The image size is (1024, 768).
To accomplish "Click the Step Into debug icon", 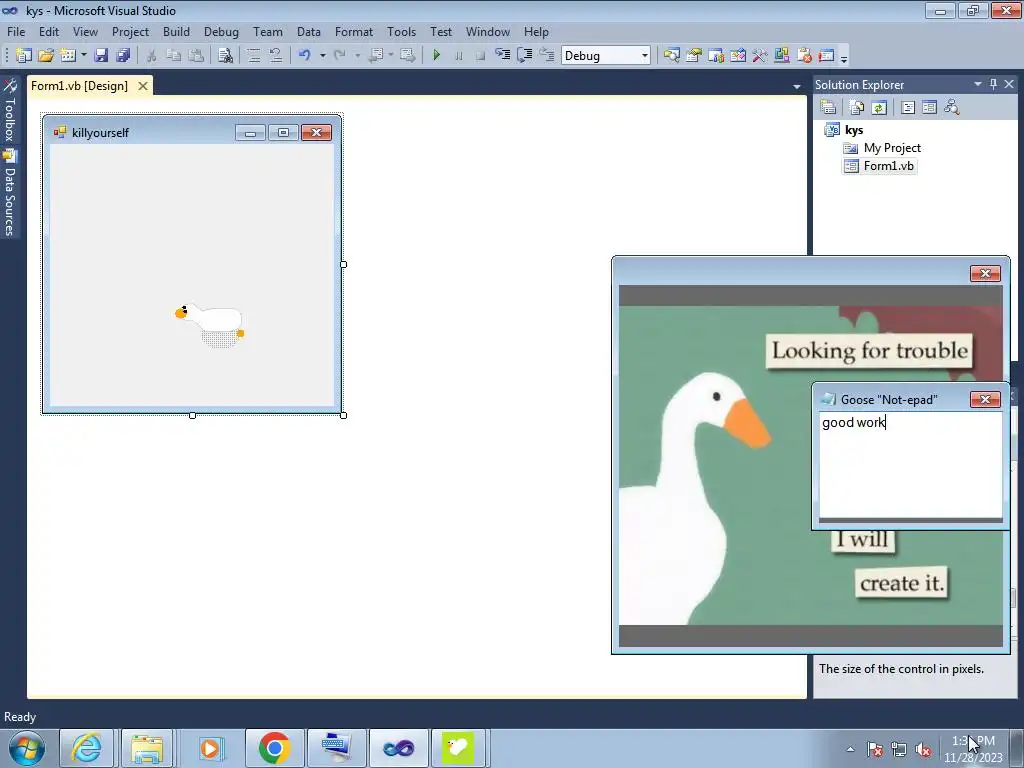I will (502, 56).
